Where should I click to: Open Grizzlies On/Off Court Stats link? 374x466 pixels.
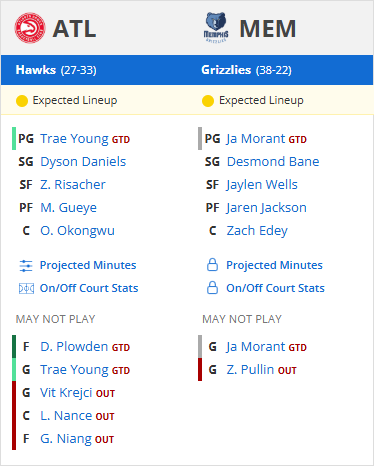coord(275,288)
